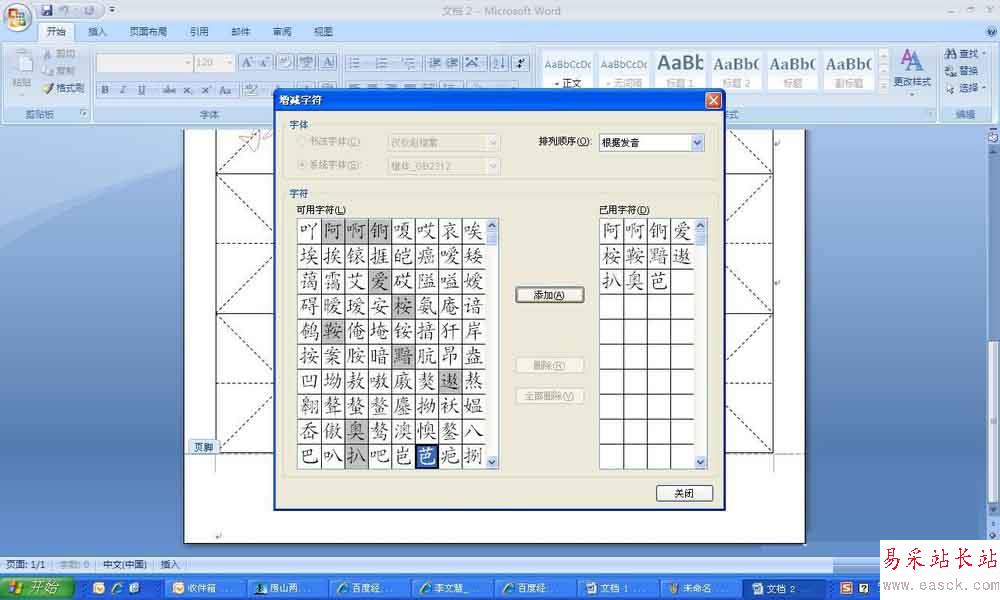Select character 安 in available characters
Image resolution: width=1000 pixels, height=600 pixels.
click(x=379, y=306)
